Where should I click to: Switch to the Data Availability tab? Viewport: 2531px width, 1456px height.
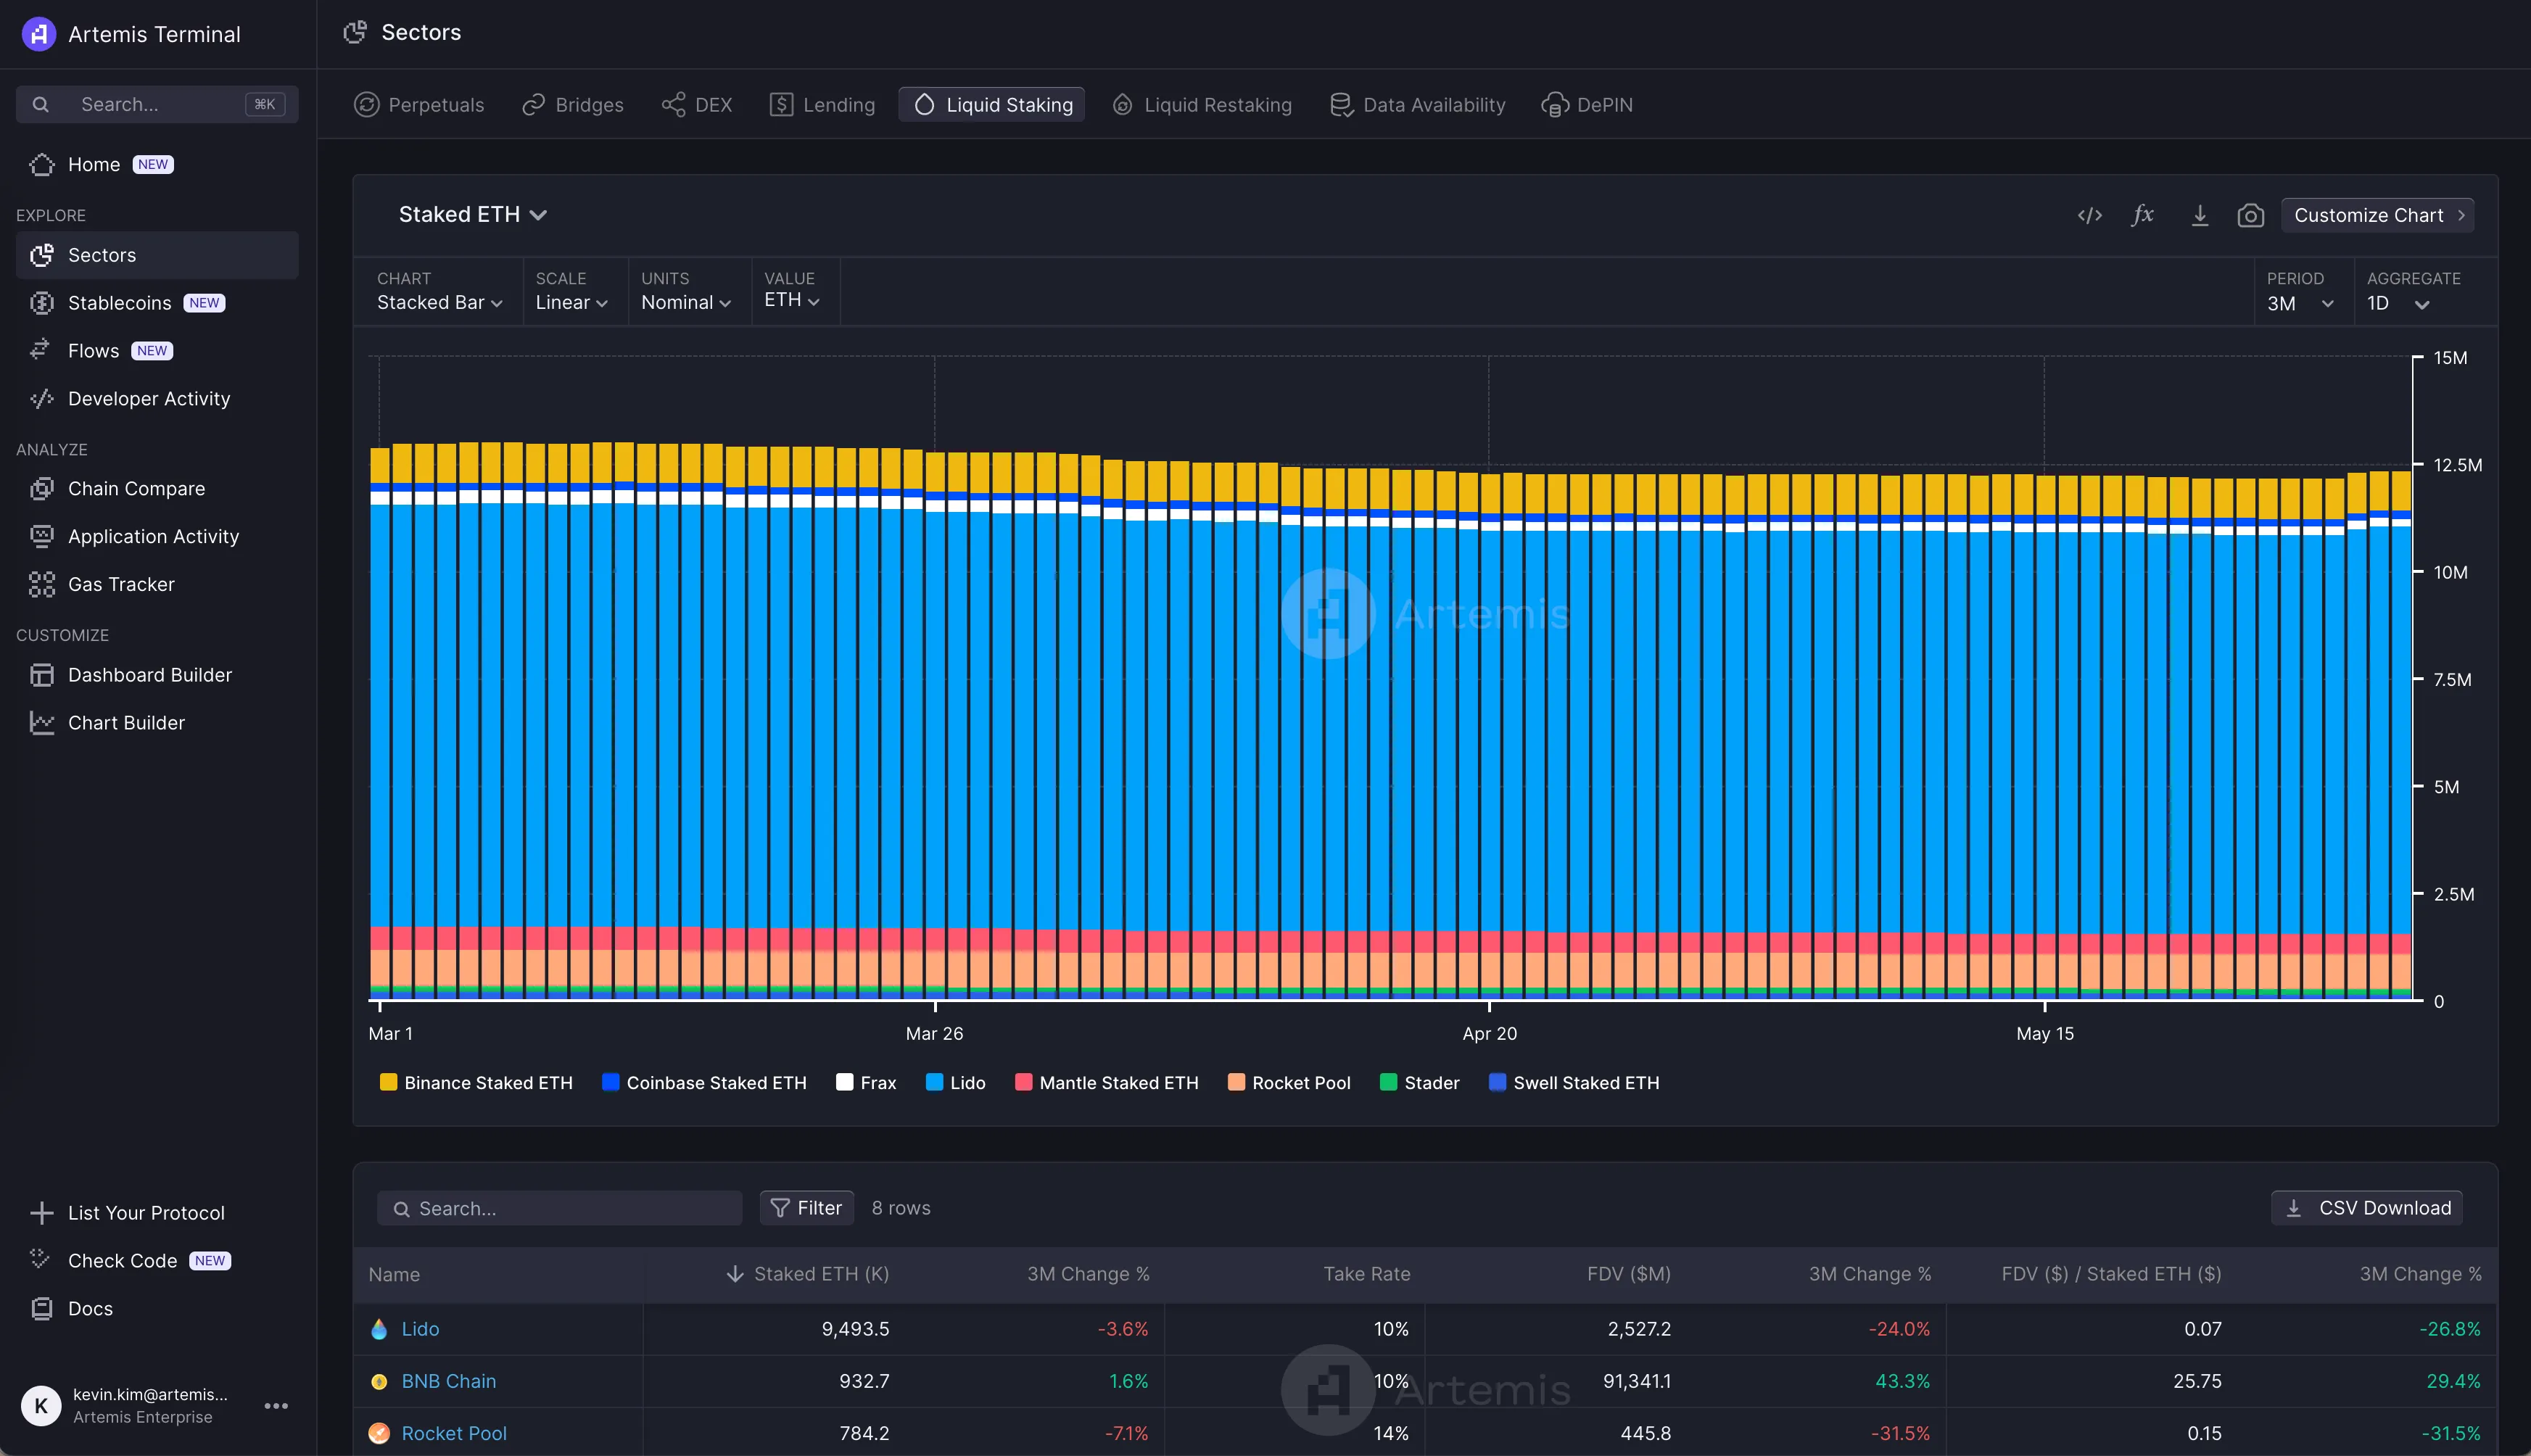[x=1417, y=105]
